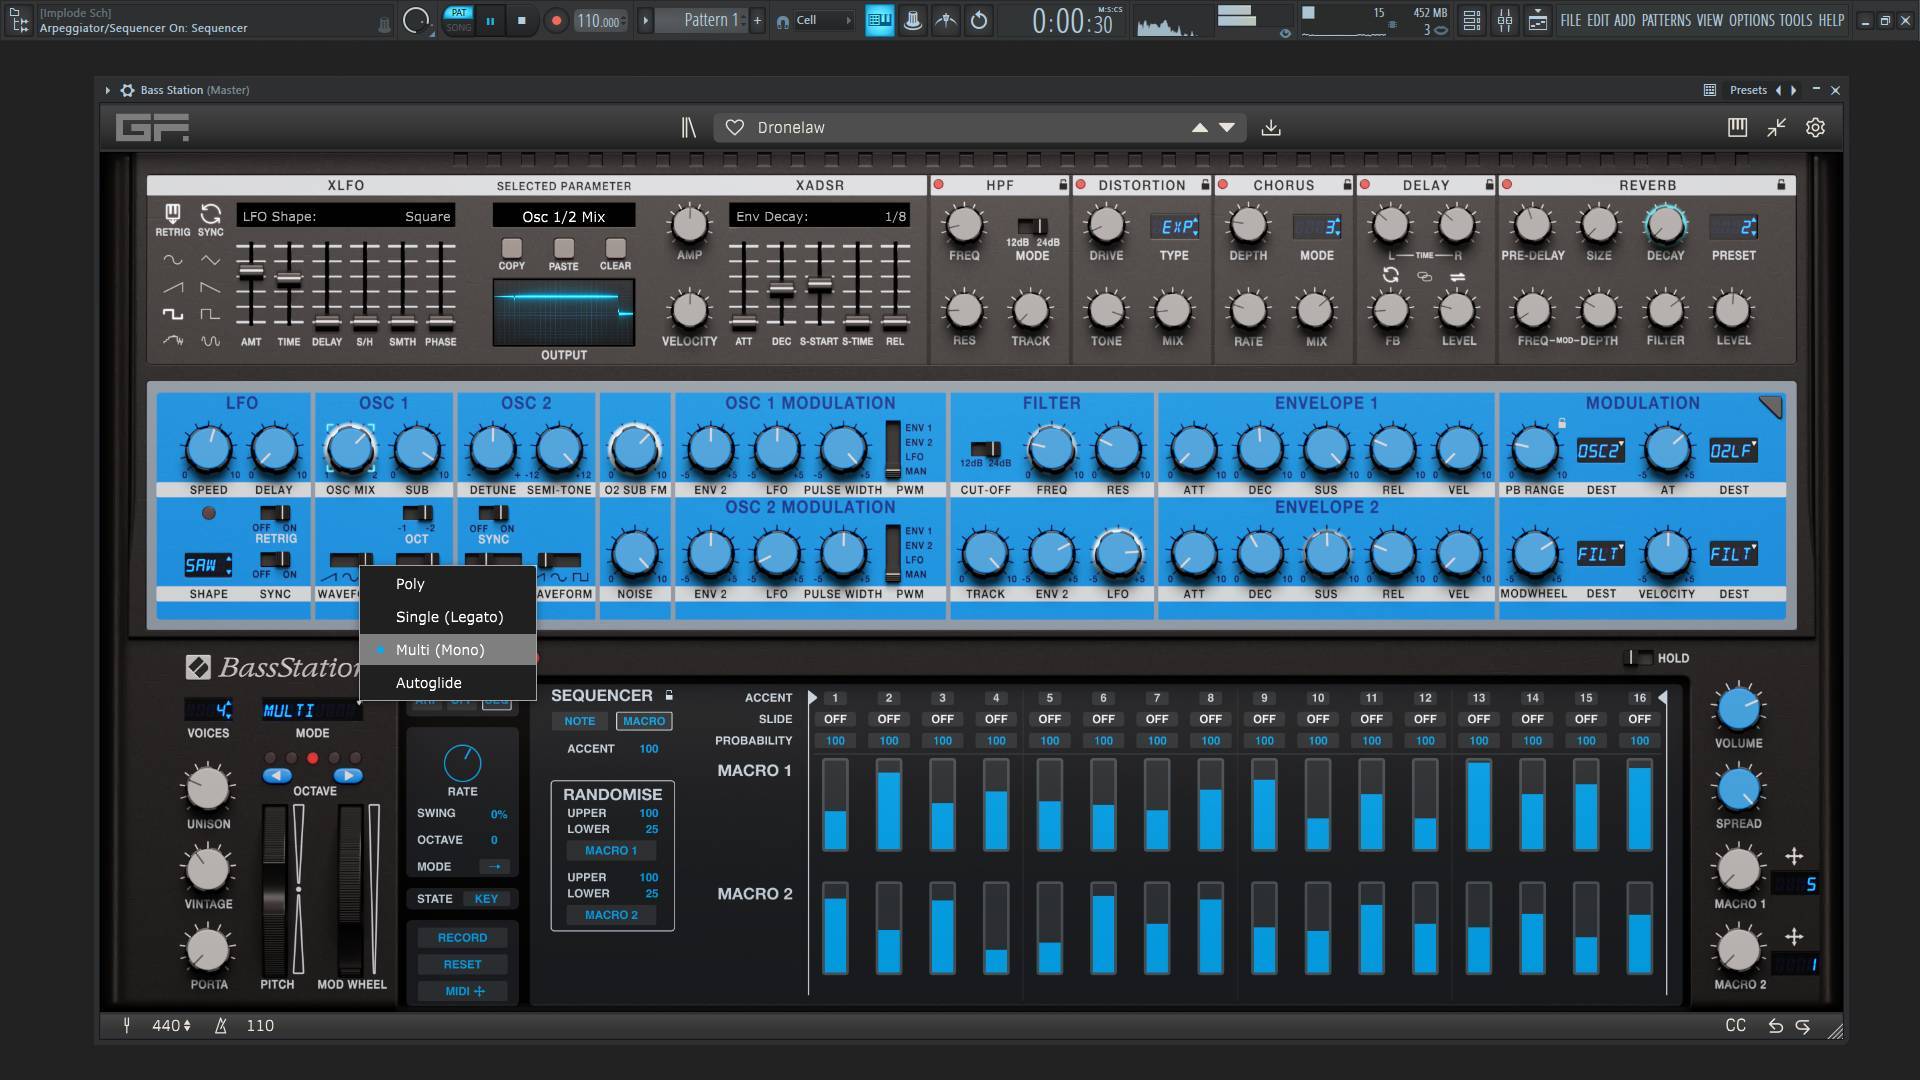Click next preset down arrow
This screenshot has width=1920, height=1080.
[1227, 128]
